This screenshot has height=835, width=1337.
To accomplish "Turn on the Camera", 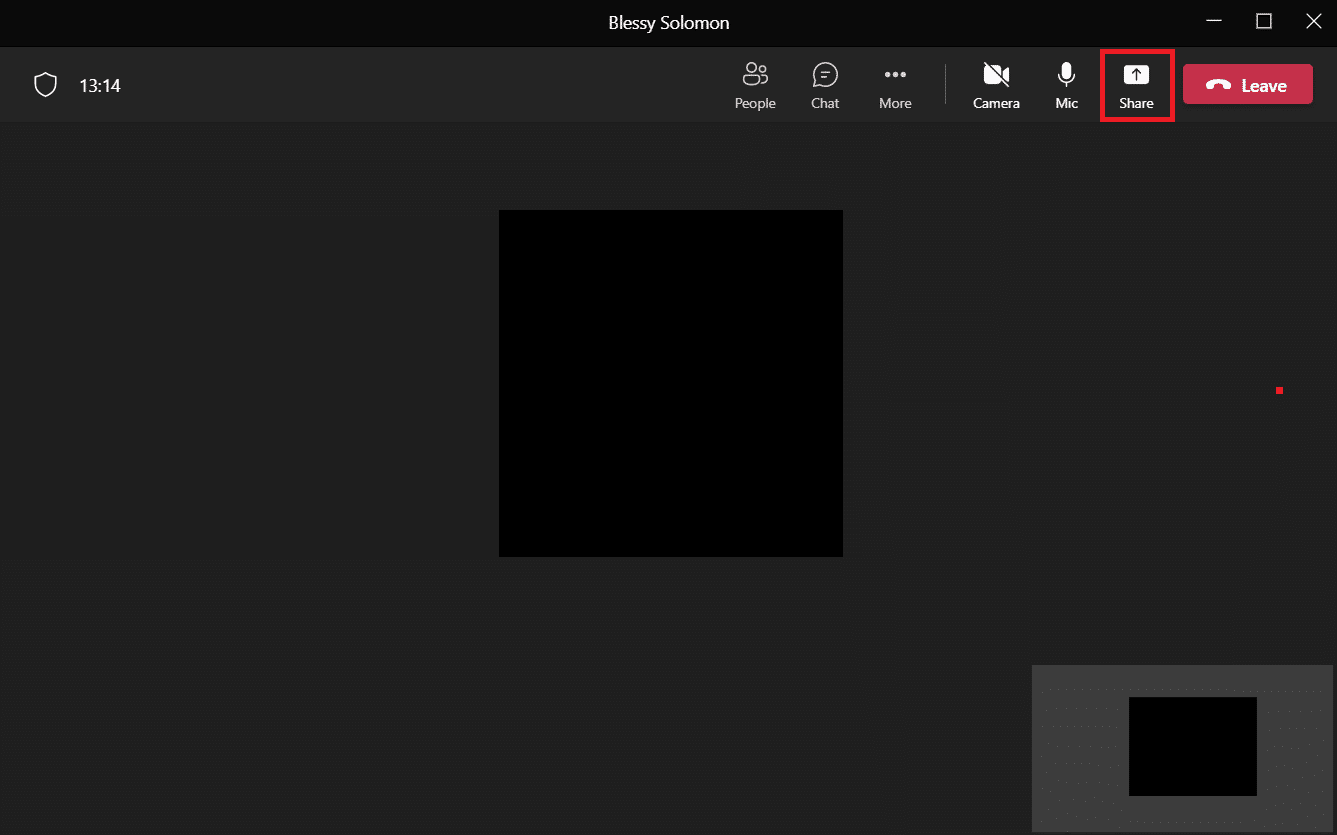I will coord(996,85).
